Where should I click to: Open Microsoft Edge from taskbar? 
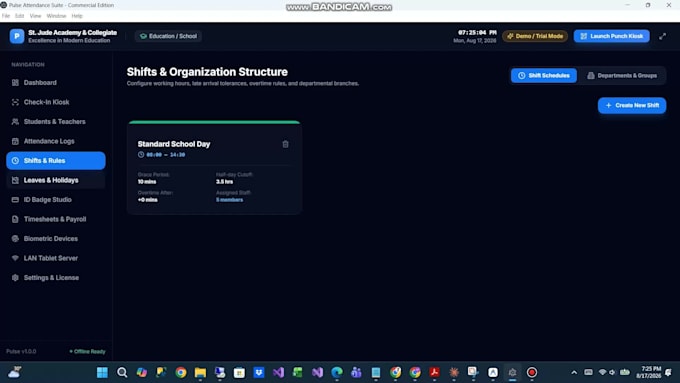pos(337,373)
